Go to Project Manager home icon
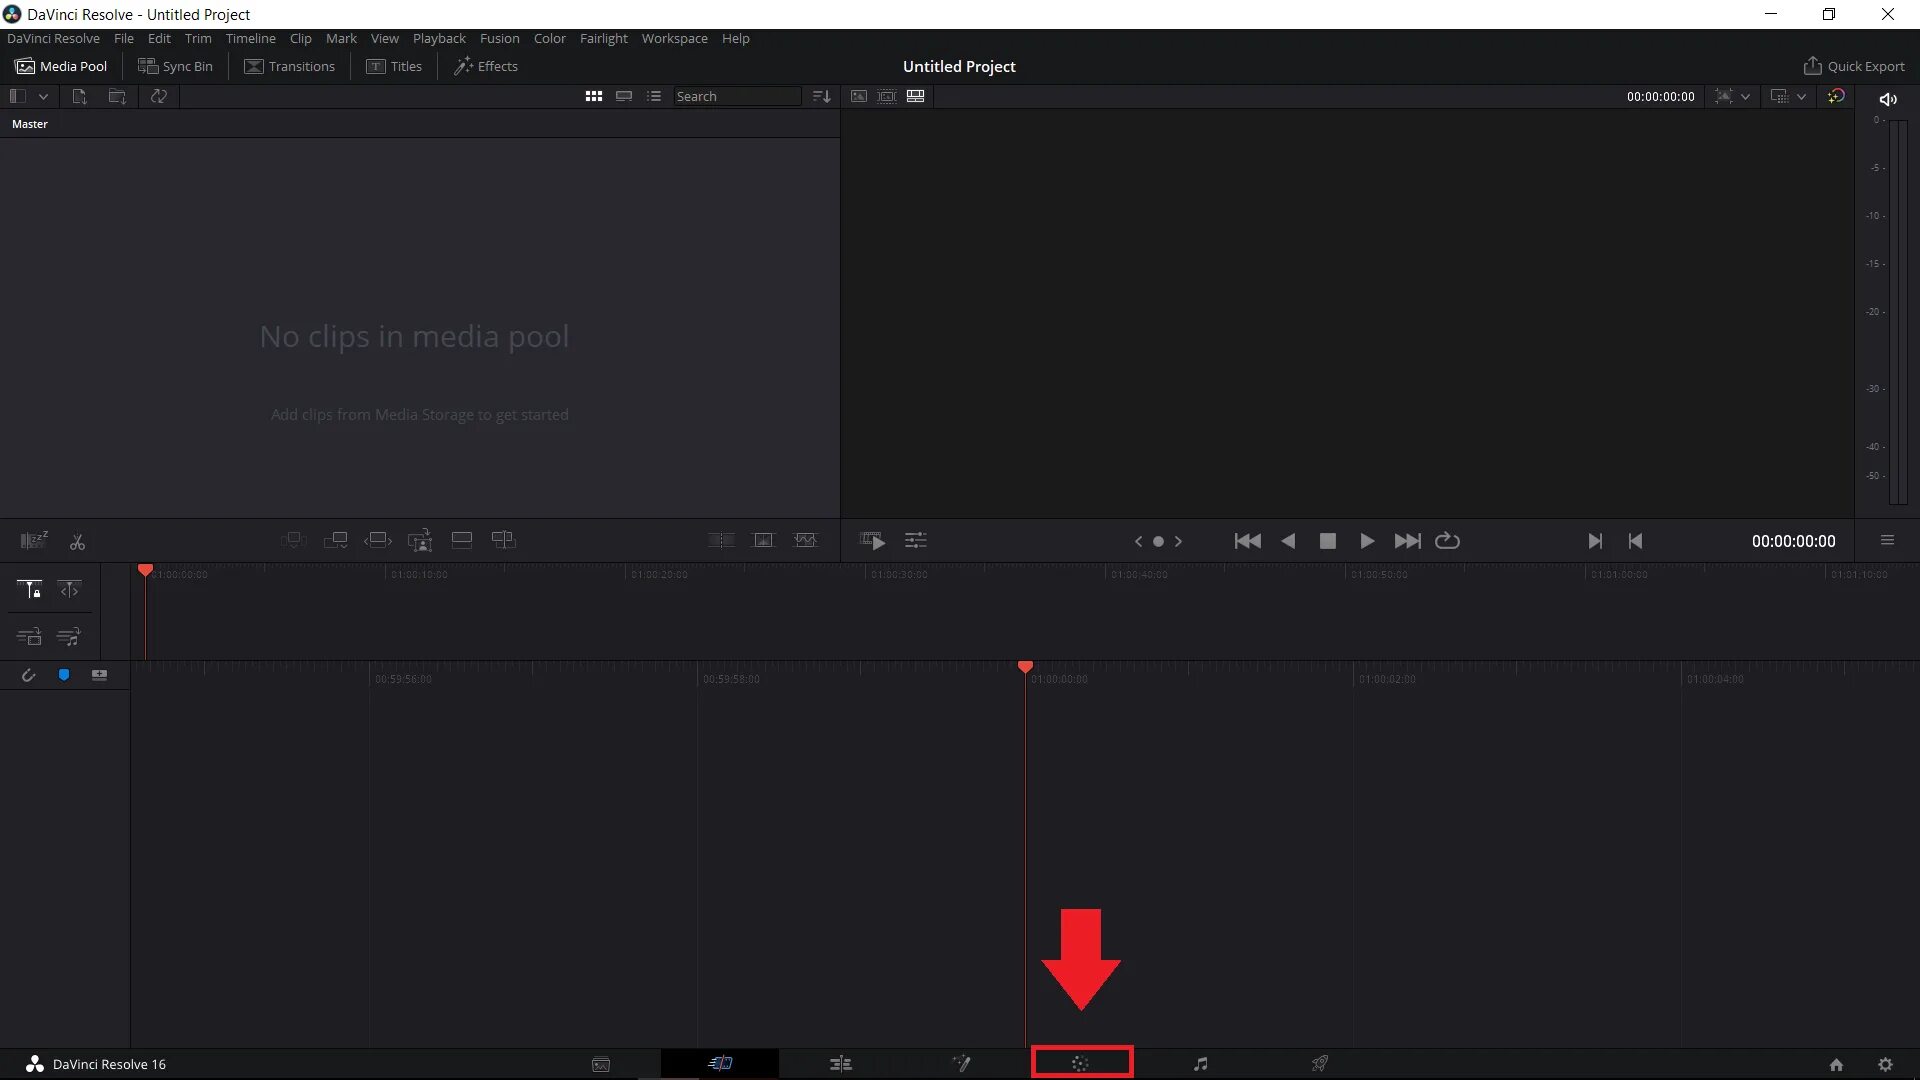The image size is (1920, 1080). tap(1836, 1065)
